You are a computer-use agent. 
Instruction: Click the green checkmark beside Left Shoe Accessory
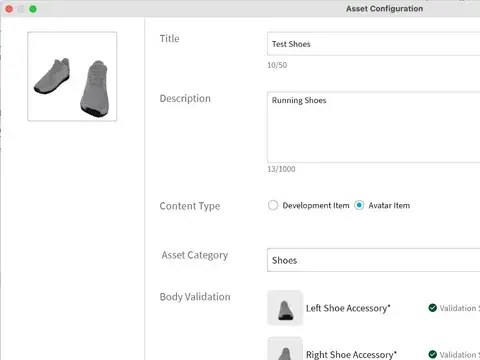tap(432, 308)
